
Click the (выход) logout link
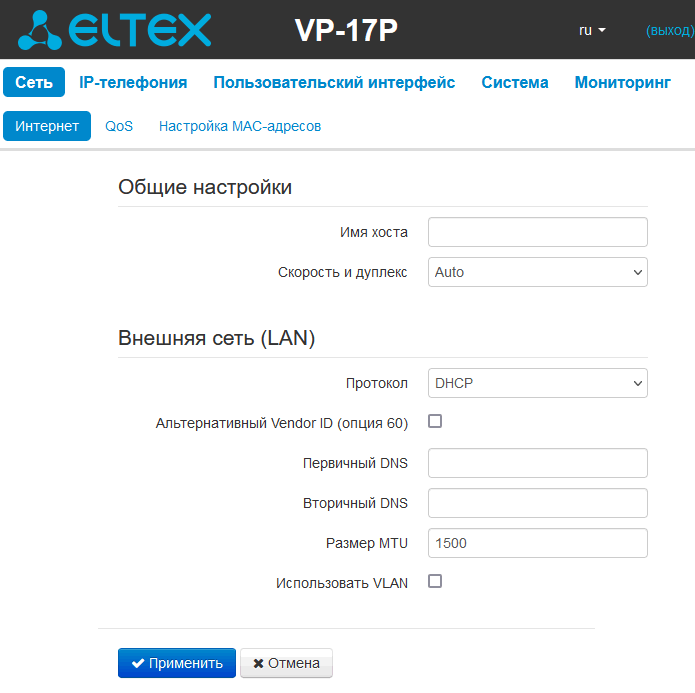[x=670, y=30]
